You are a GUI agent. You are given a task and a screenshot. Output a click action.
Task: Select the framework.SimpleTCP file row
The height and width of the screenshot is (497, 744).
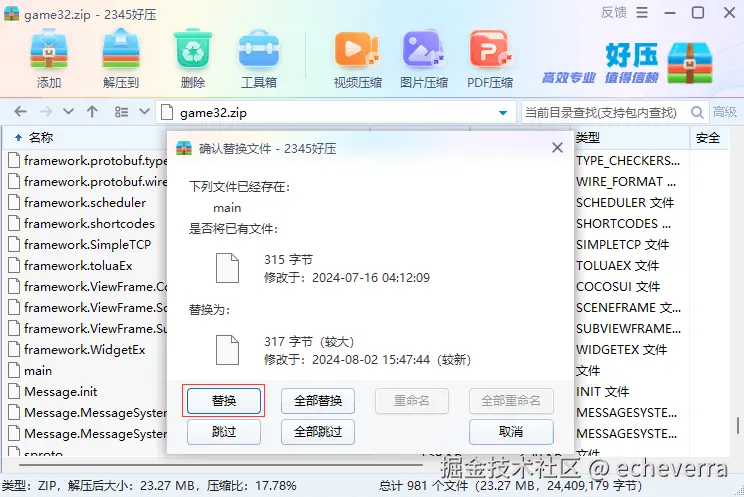pos(87,244)
